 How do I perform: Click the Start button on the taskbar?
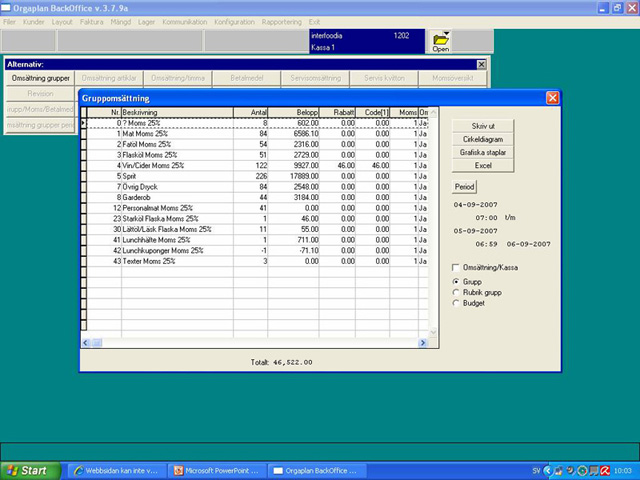(31, 471)
